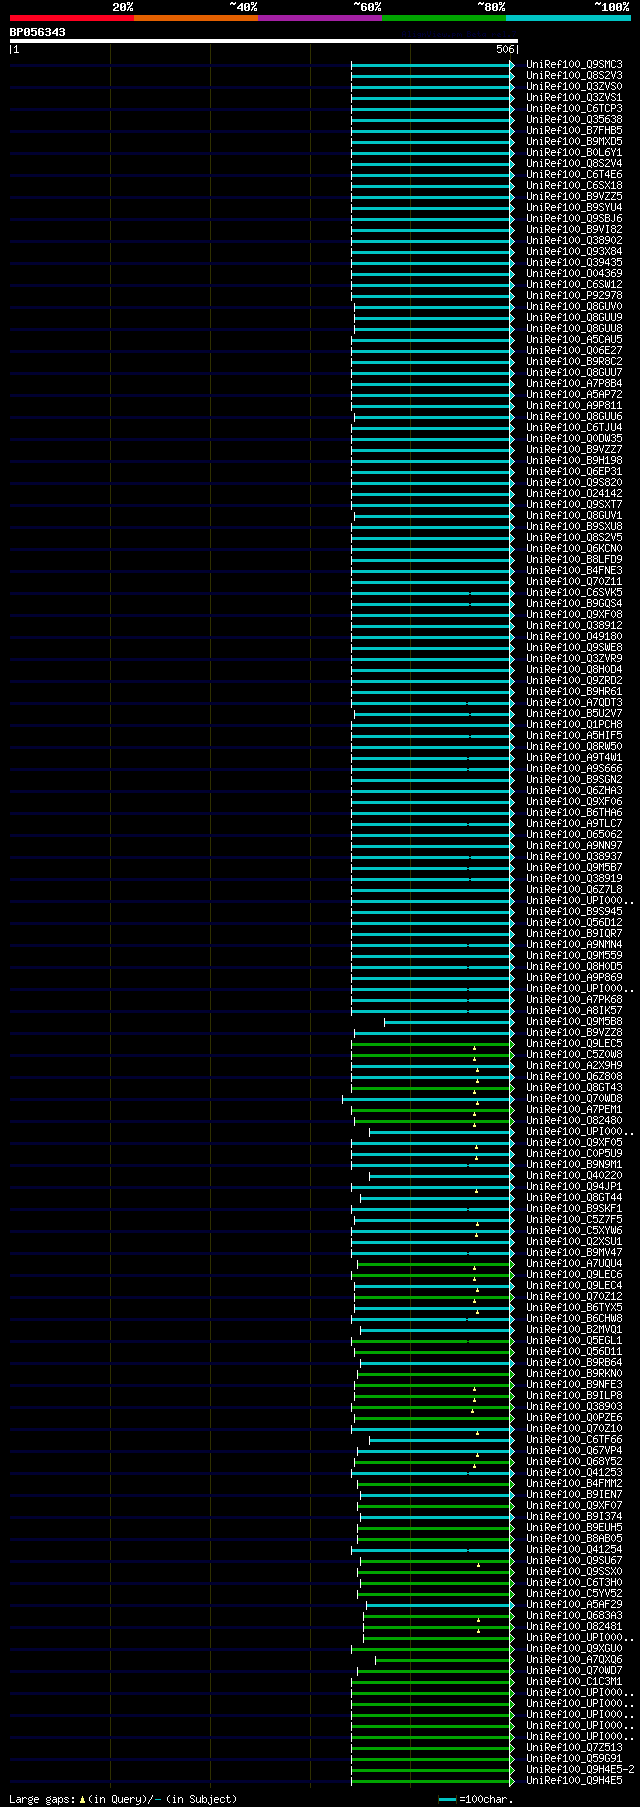This screenshot has height=1807, width=640.
Task: Select label UniRef100_B9HR61
Action: pos(574,691)
